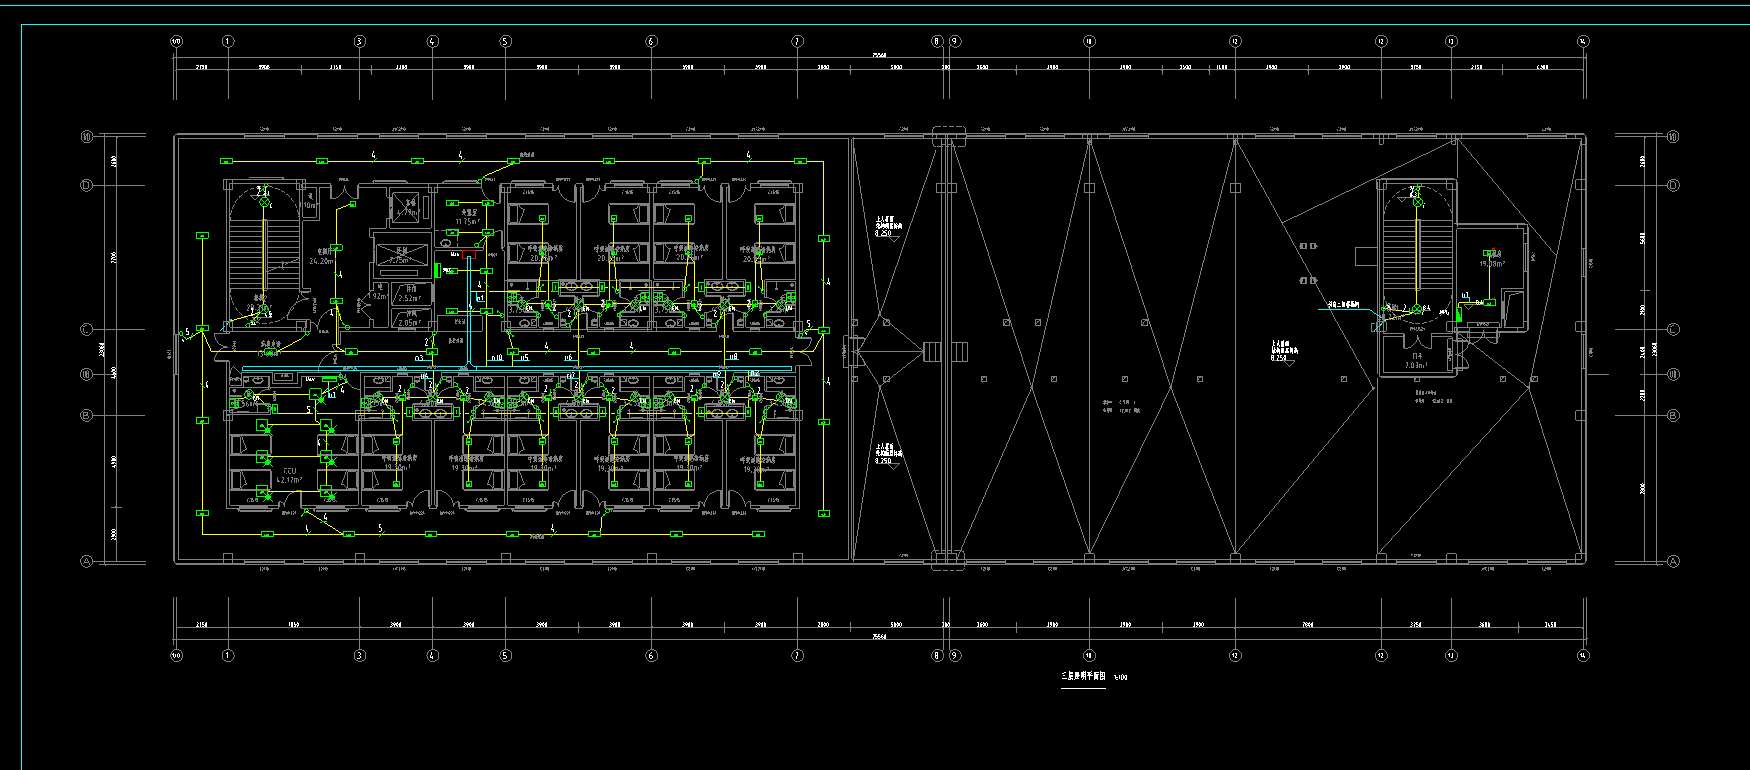1750x770 pixels.
Task: Click the top overall dimension 75560 text
Action: point(879,55)
